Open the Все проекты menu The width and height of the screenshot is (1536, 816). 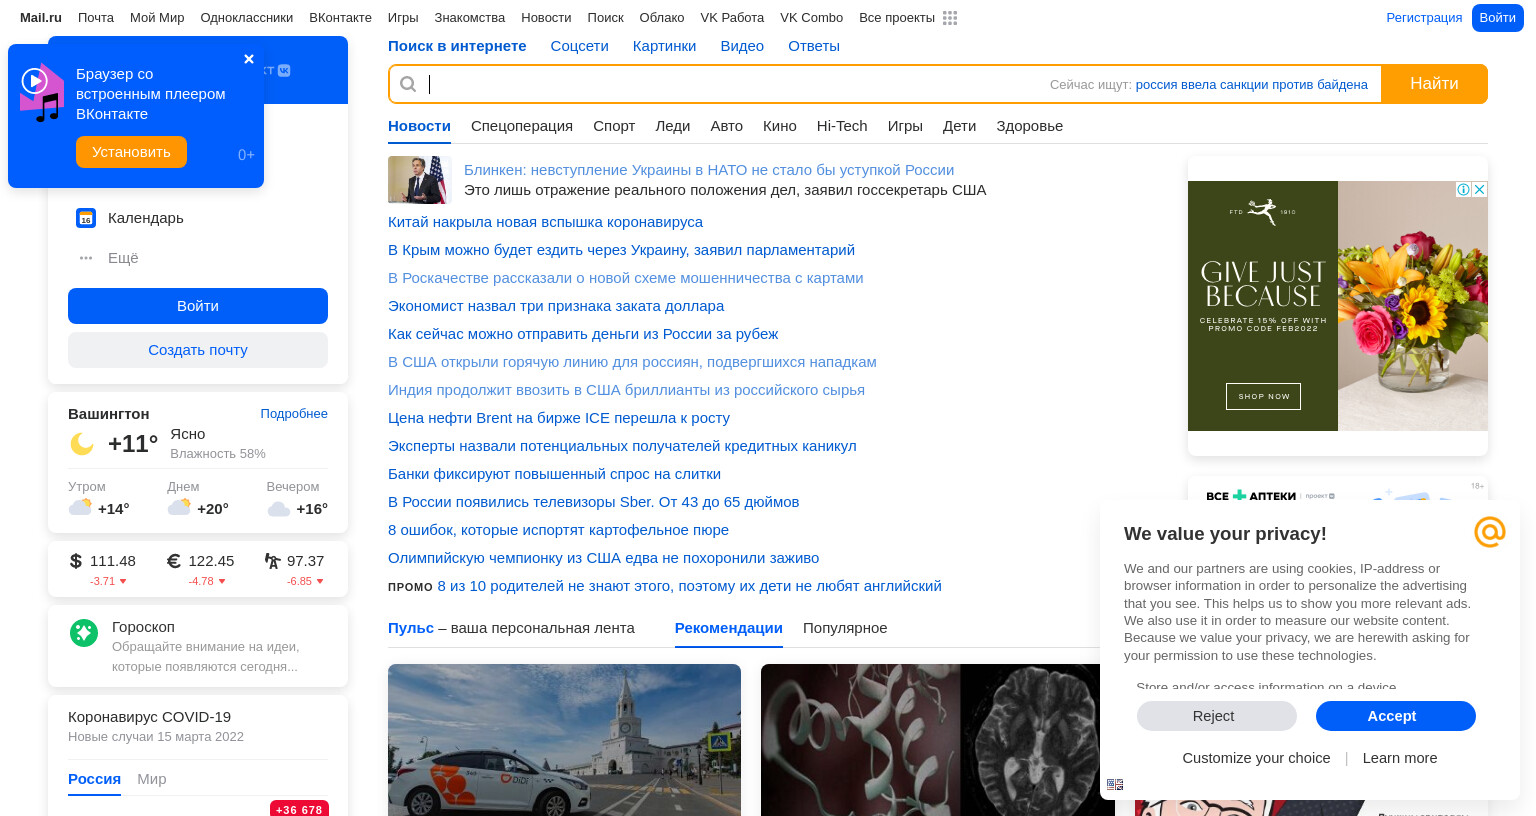pos(897,18)
